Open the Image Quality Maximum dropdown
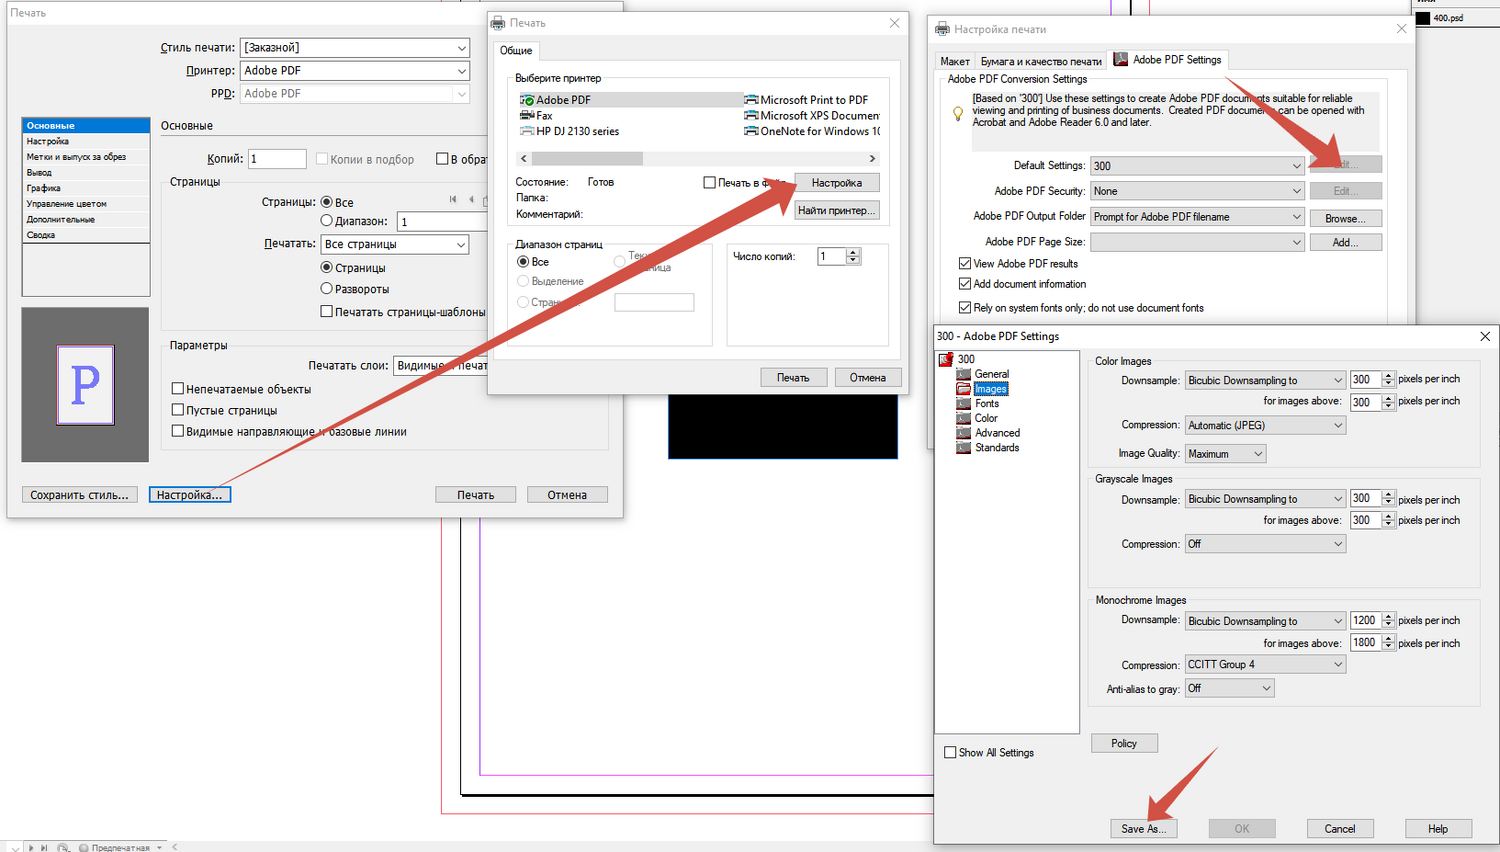The width and height of the screenshot is (1500, 852). 1225,454
